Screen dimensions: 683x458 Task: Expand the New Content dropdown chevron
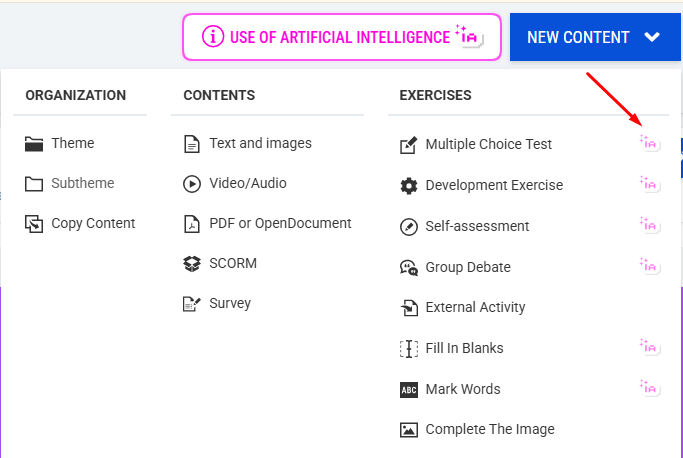tap(653, 38)
